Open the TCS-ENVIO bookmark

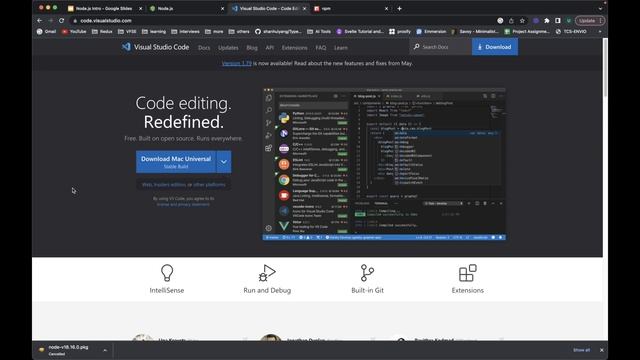(x=571, y=31)
